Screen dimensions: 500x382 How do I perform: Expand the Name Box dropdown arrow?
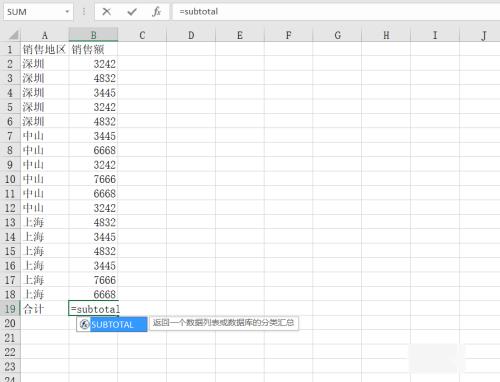(x=67, y=12)
